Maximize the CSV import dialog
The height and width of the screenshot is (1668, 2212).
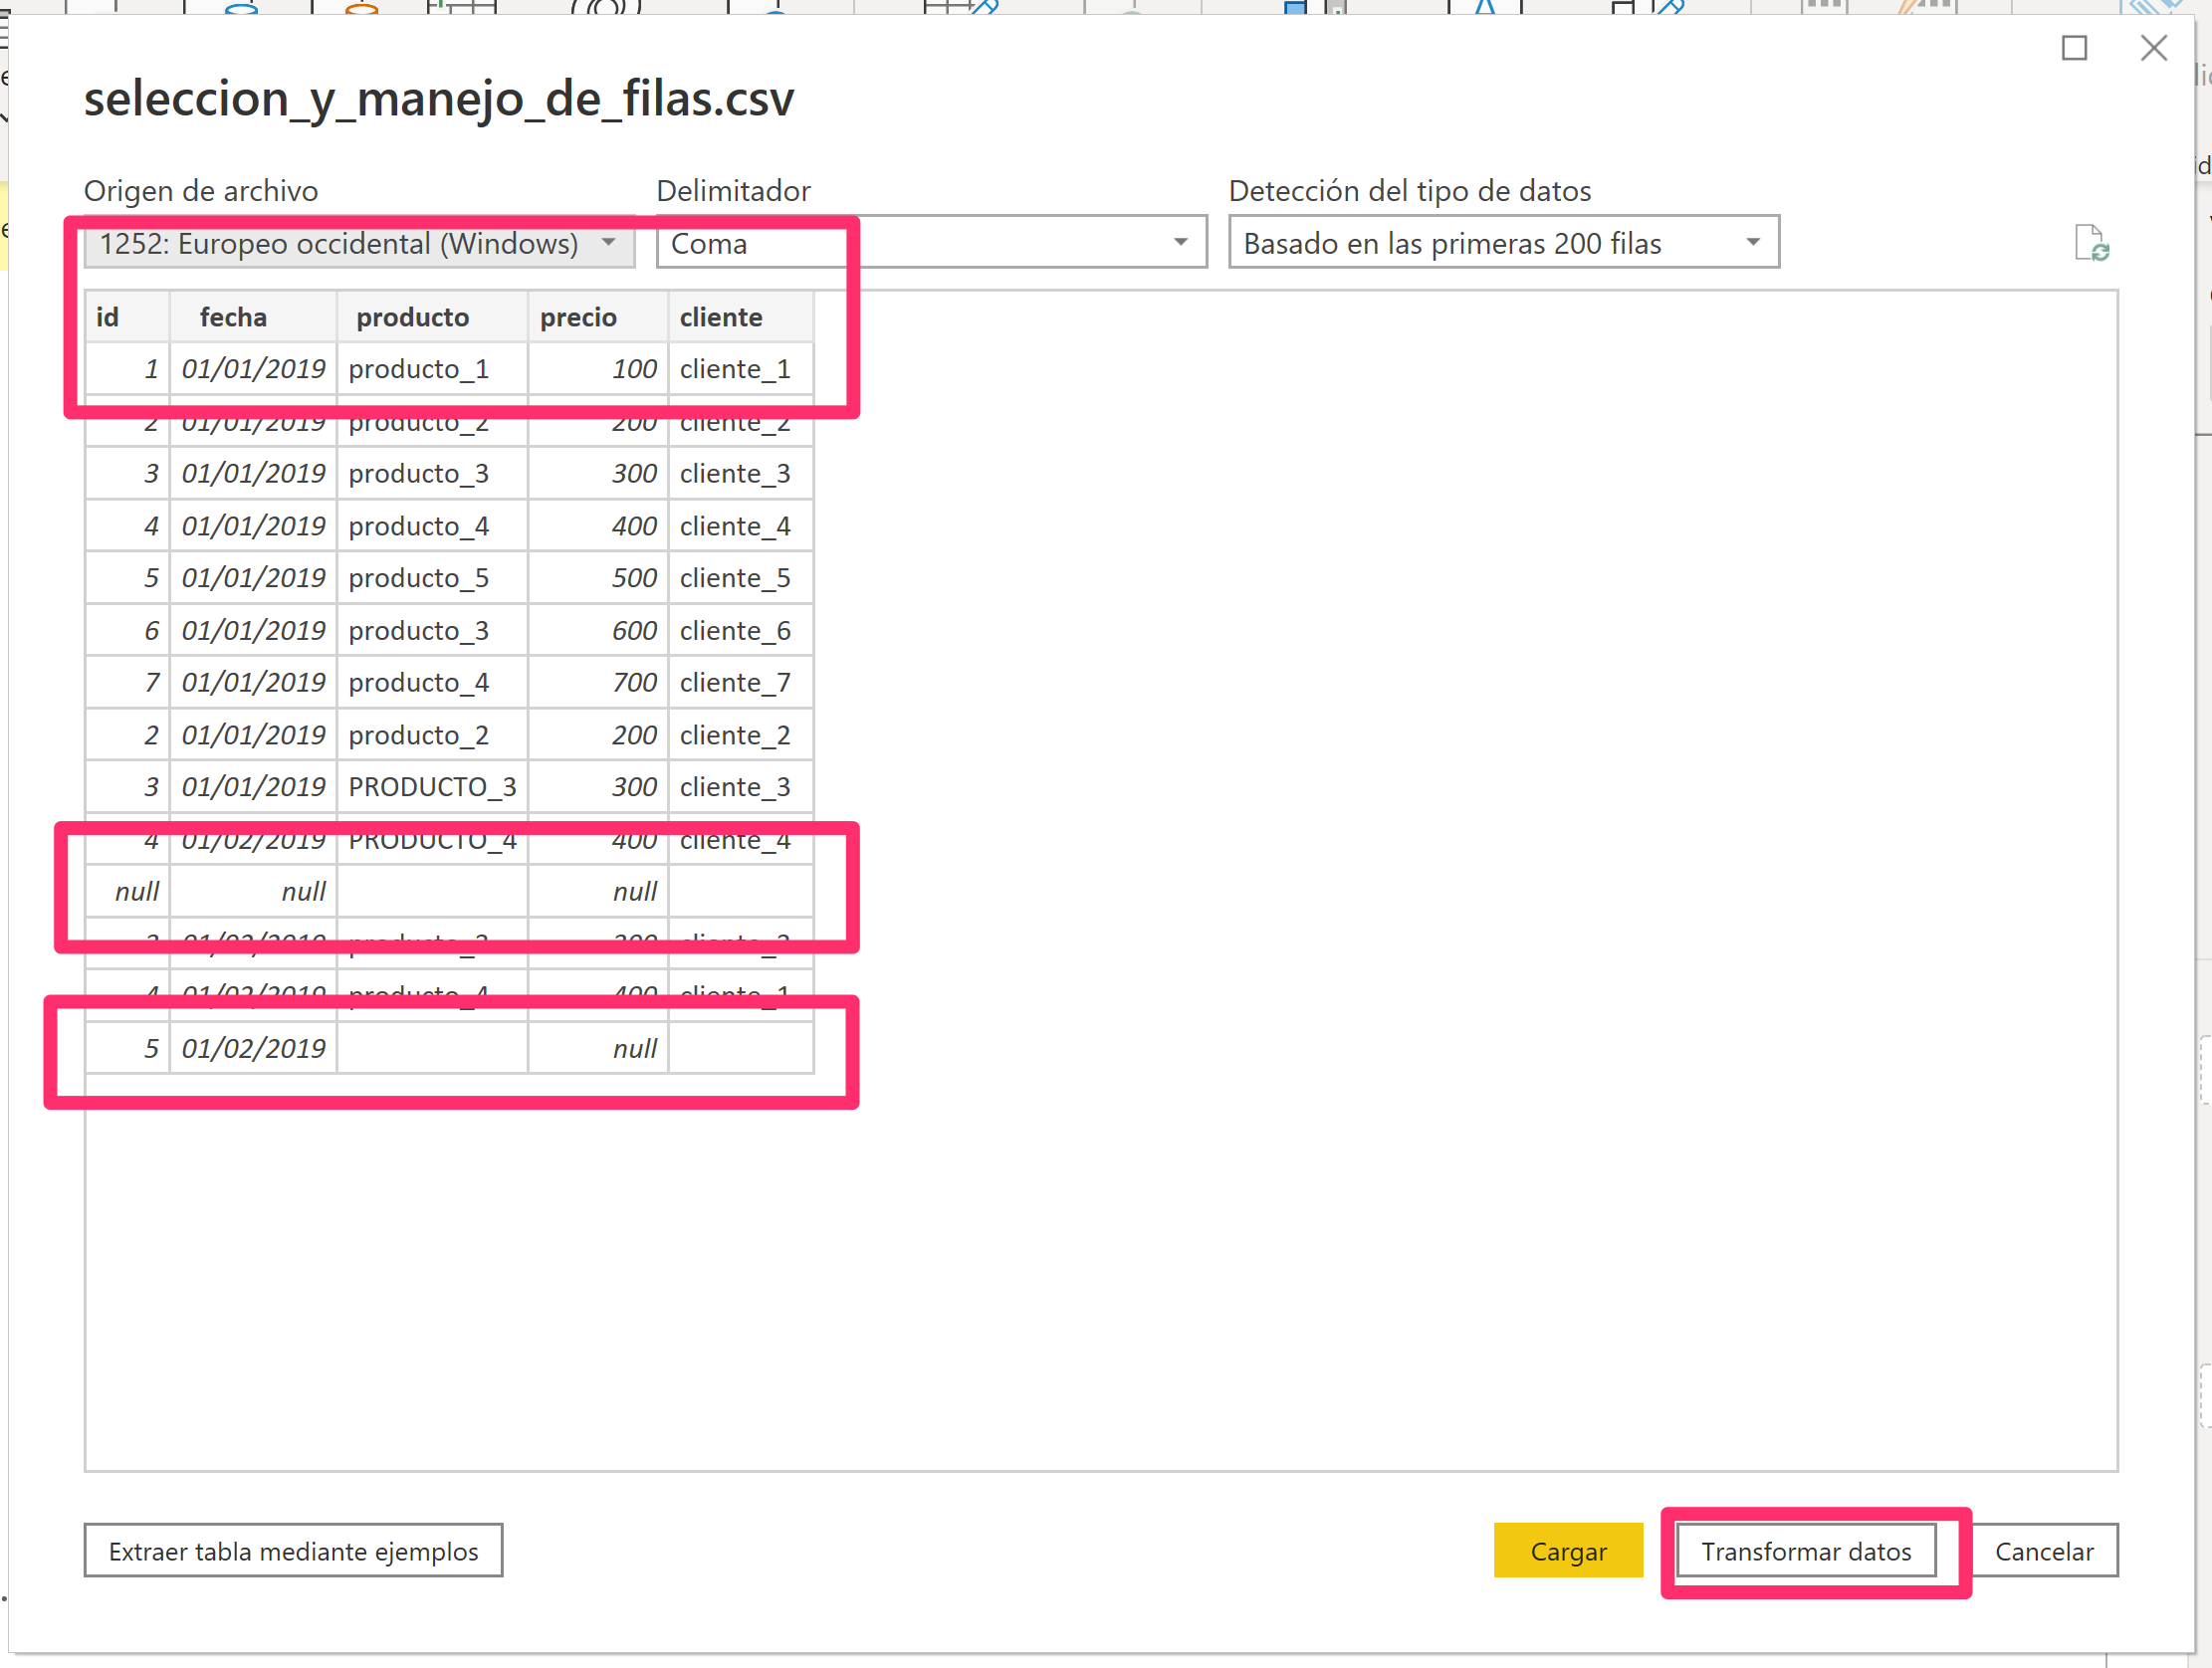[2074, 48]
